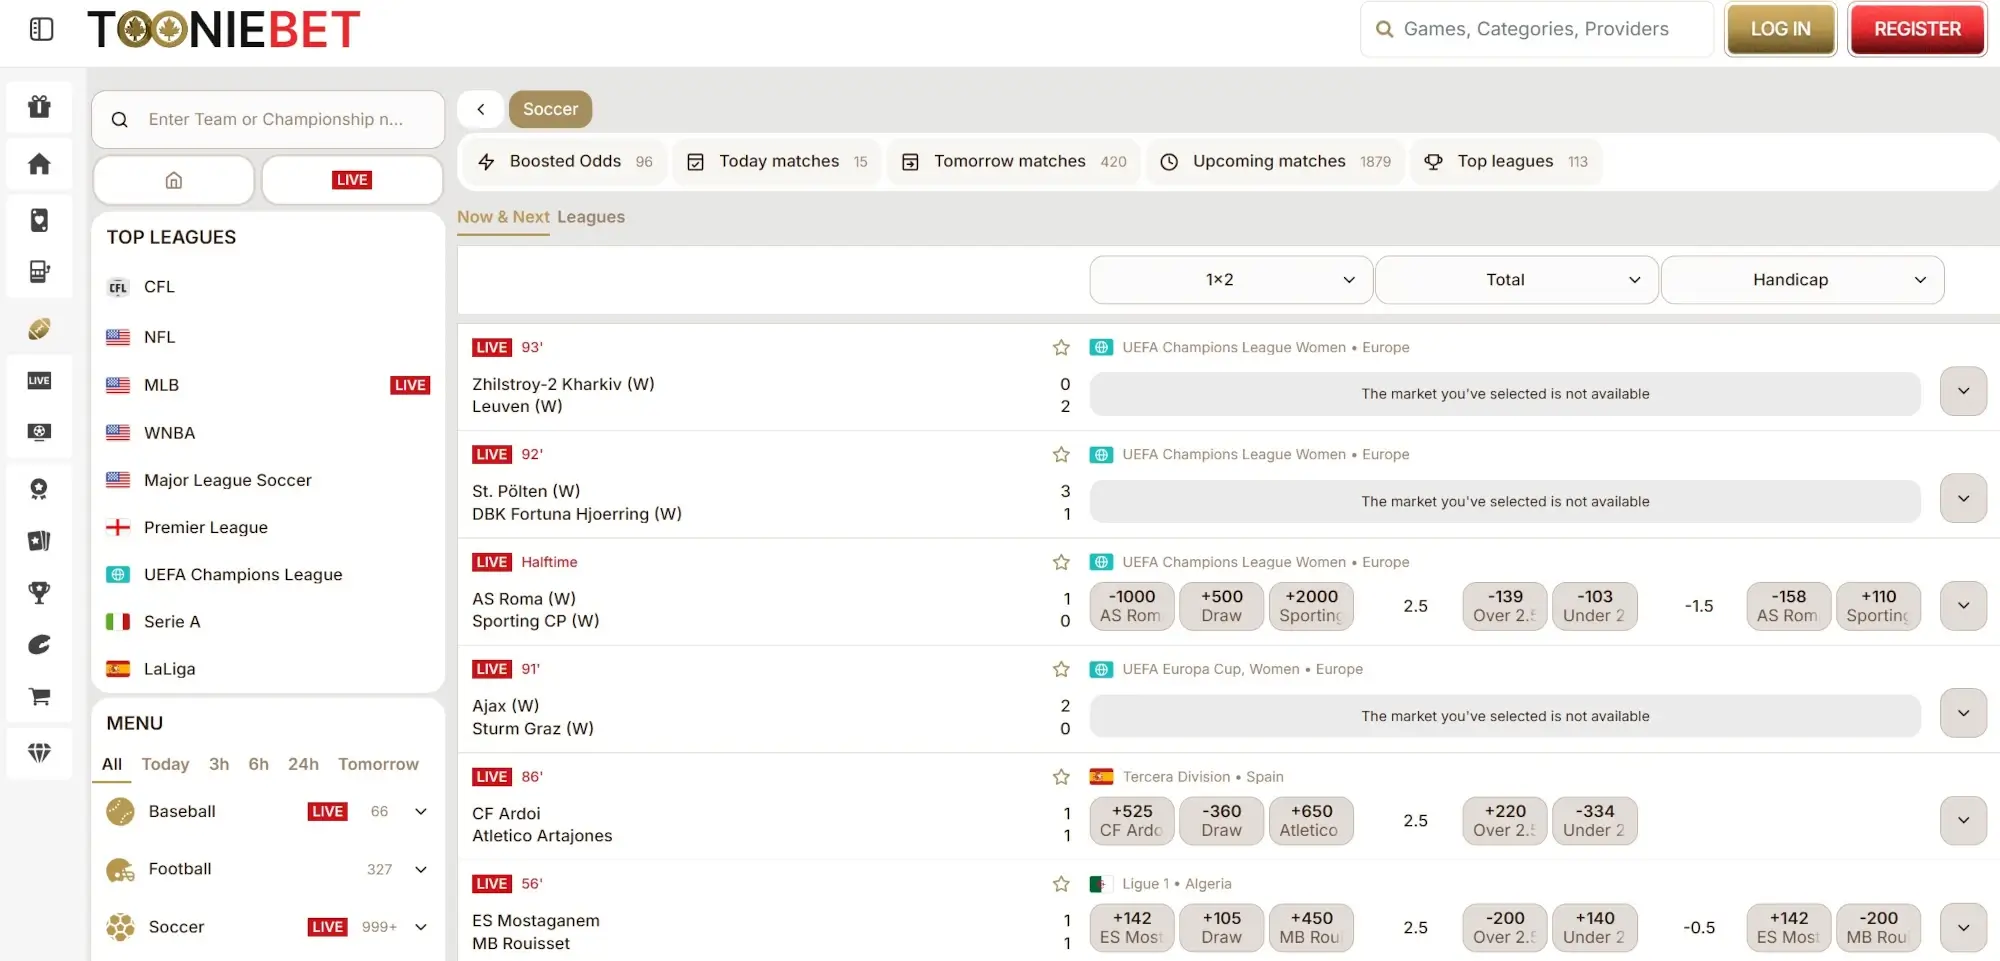2000x961 pixels.
Task: Favorite the AS Roma vs Sporting CP match
Action: click(1061, 562)
